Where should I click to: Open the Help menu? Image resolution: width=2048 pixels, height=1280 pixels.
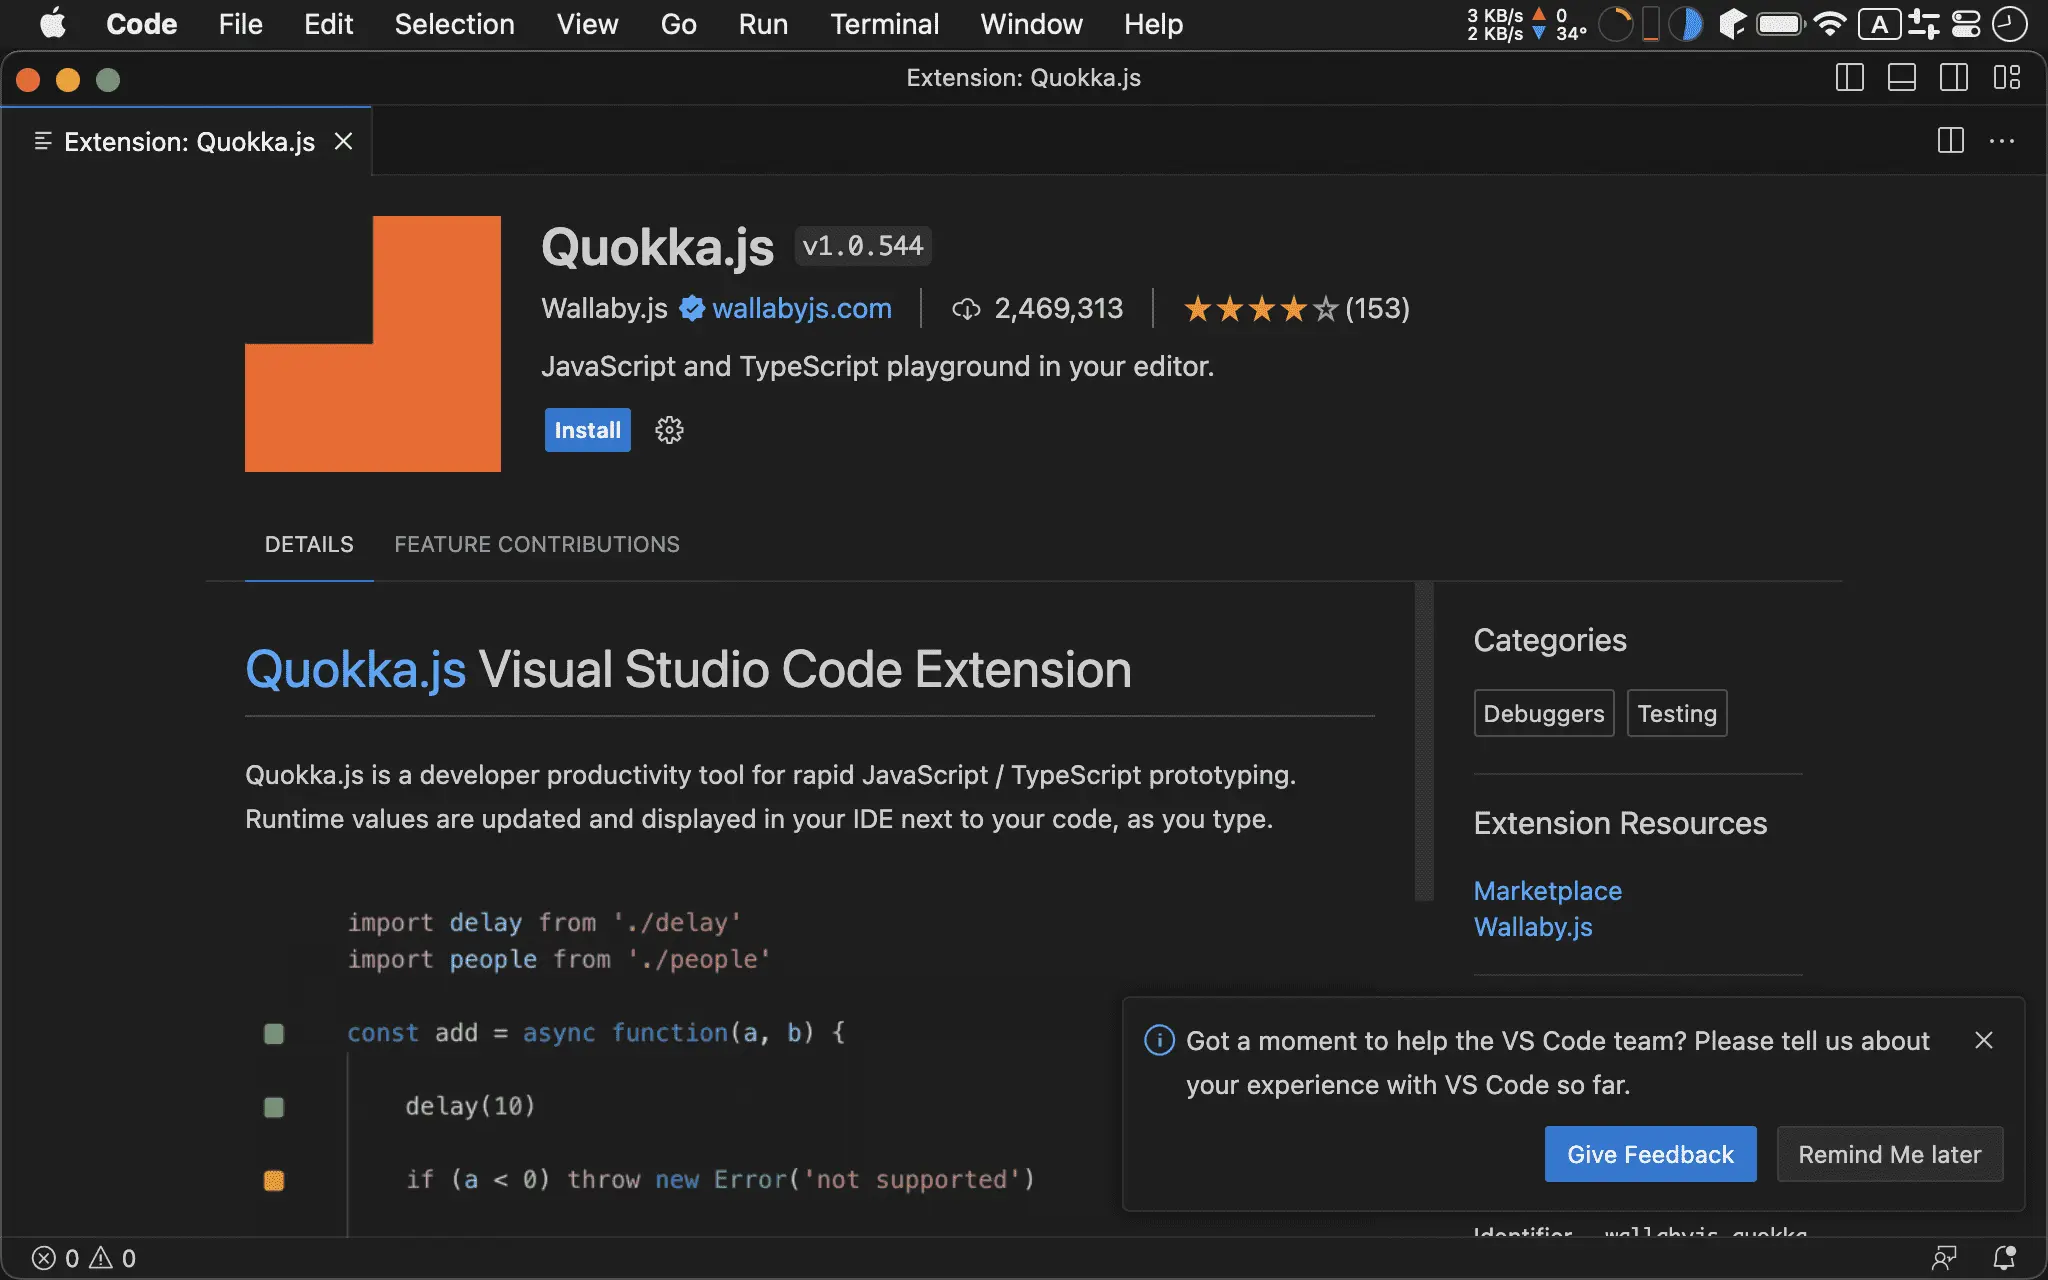coord(1153,24)
